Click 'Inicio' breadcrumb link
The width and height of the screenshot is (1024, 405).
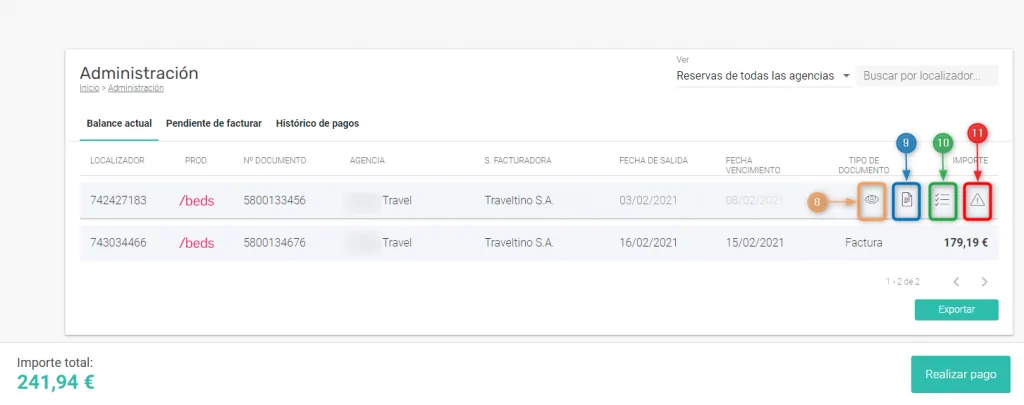pyautogui.click(x=90, y=88)
